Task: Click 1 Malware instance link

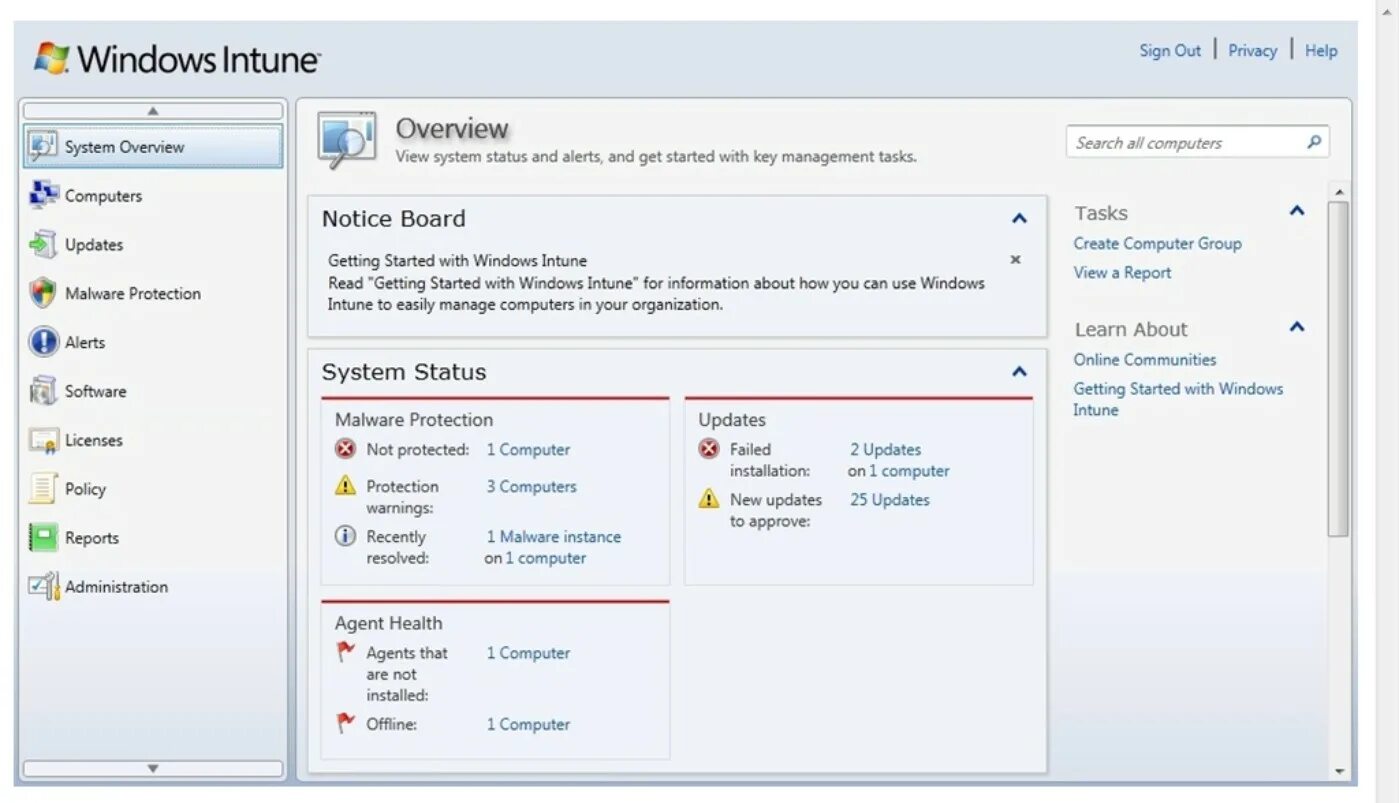Action: tap(553, 537)
